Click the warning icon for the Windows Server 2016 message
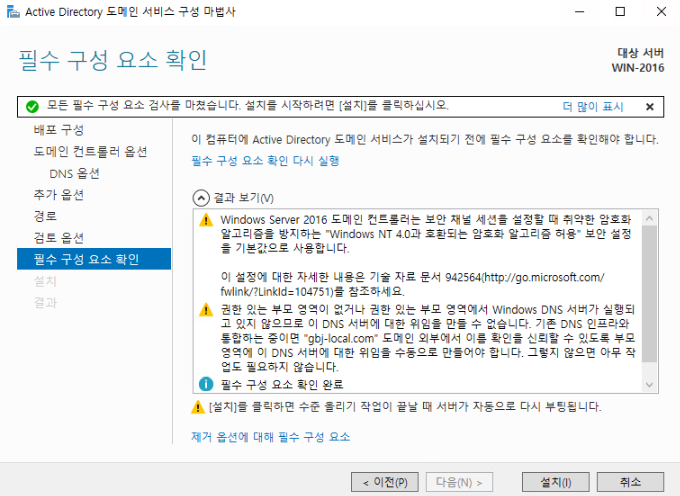This screenshot has width=680, height=496. [x=206, y=220]
